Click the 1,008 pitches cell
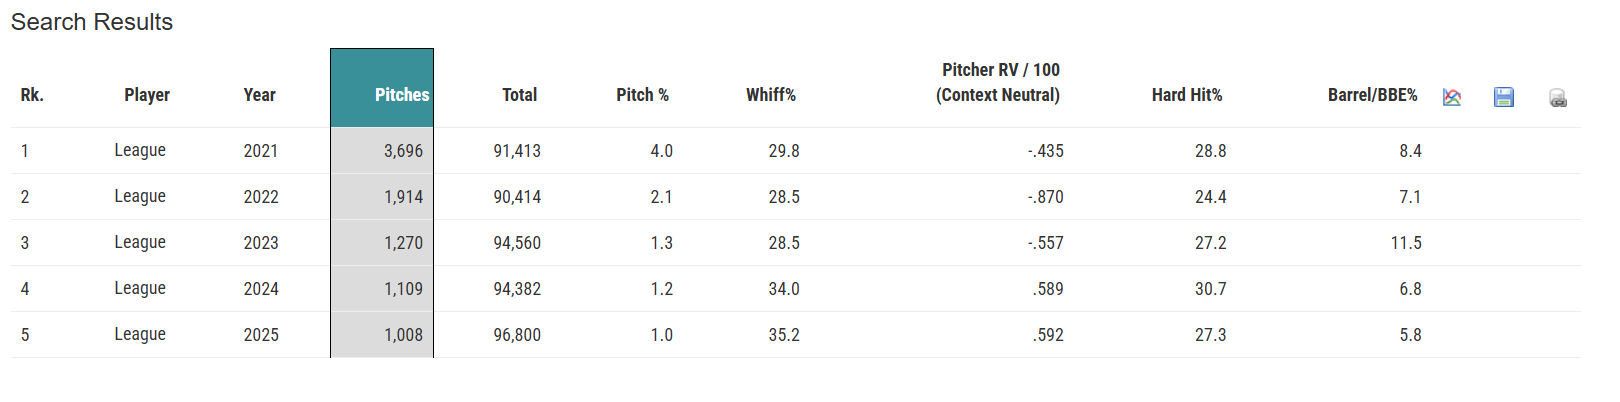The width and height of the screenshot is (1620, 402). tap(403, 335)
